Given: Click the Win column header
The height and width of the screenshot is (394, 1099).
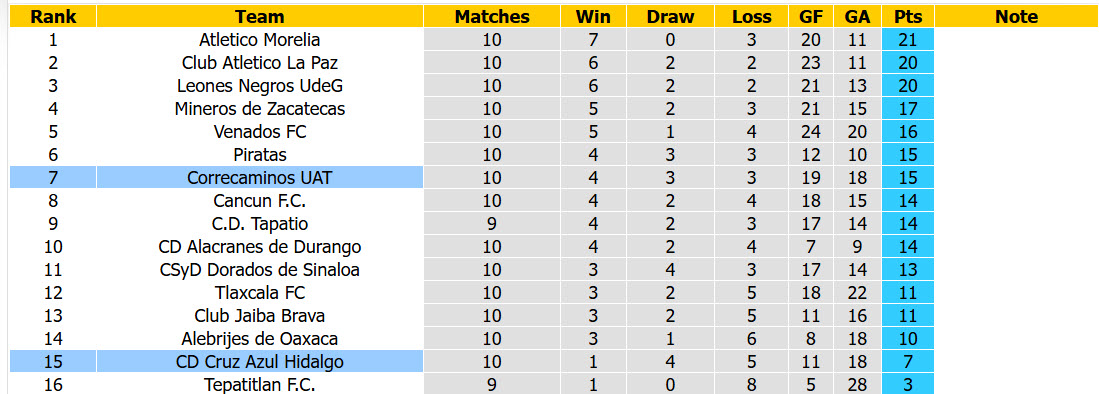Looking at the screenshot, I should 594,17.
